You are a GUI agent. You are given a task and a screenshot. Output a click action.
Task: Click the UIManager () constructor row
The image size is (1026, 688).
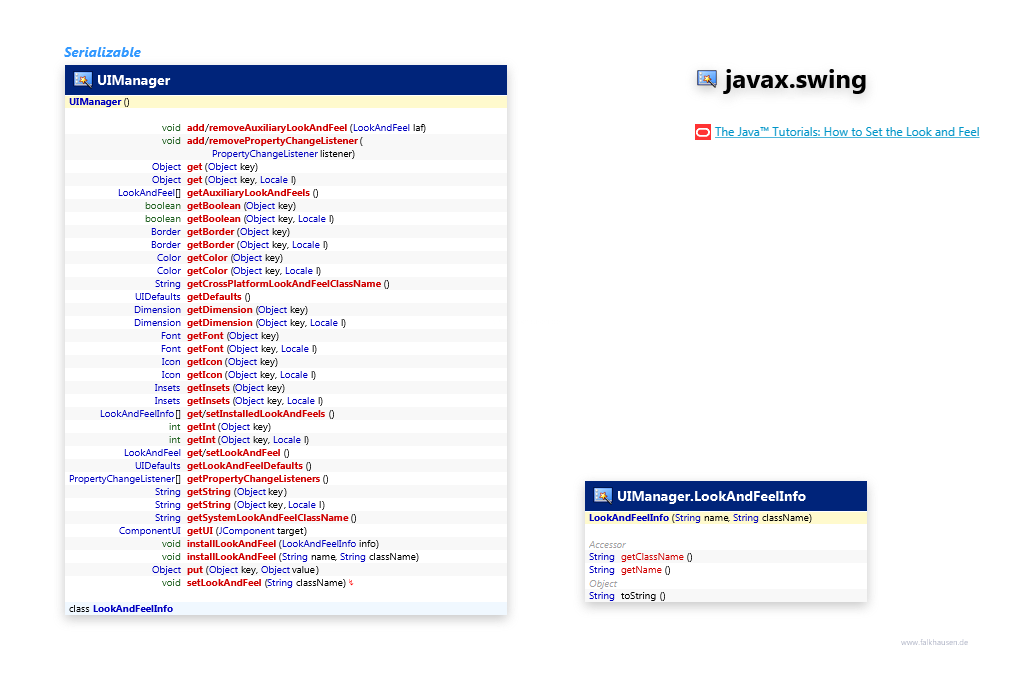tap(286, 101)
